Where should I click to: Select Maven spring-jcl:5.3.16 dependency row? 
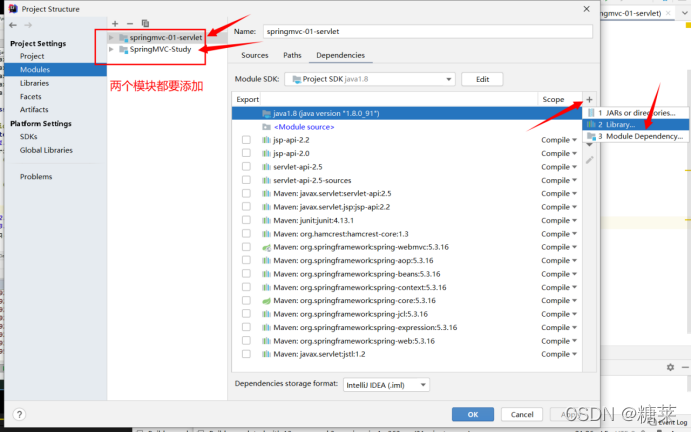click(407, 314)
